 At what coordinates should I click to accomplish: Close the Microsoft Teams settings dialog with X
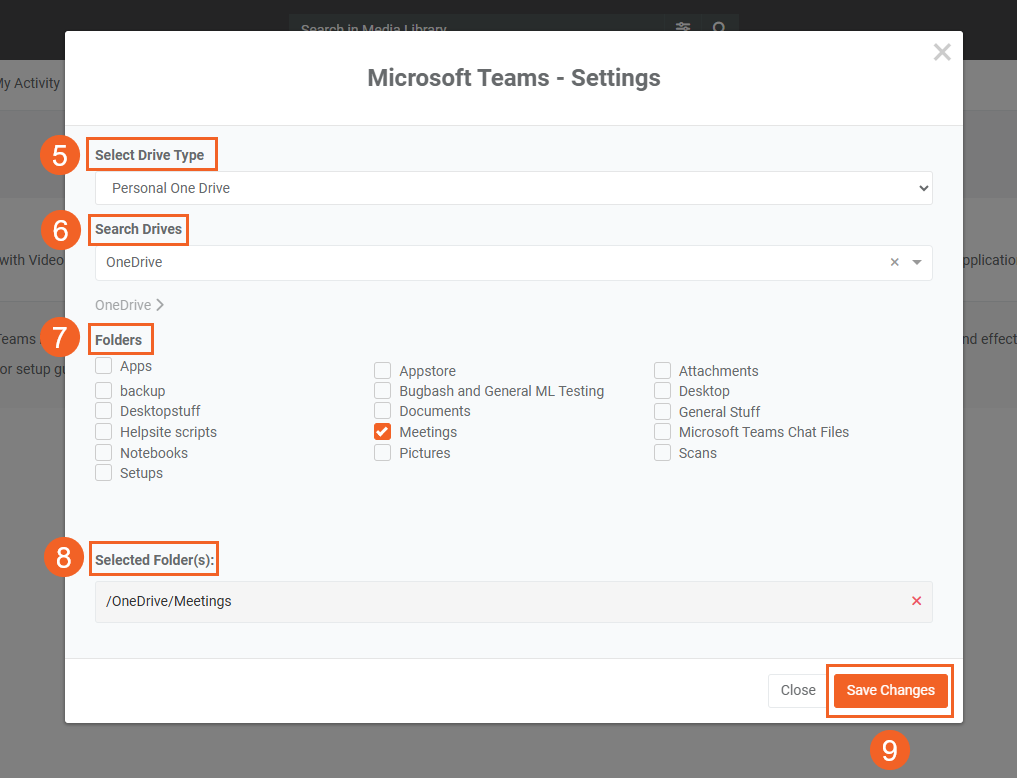click(x=941, y=52)
